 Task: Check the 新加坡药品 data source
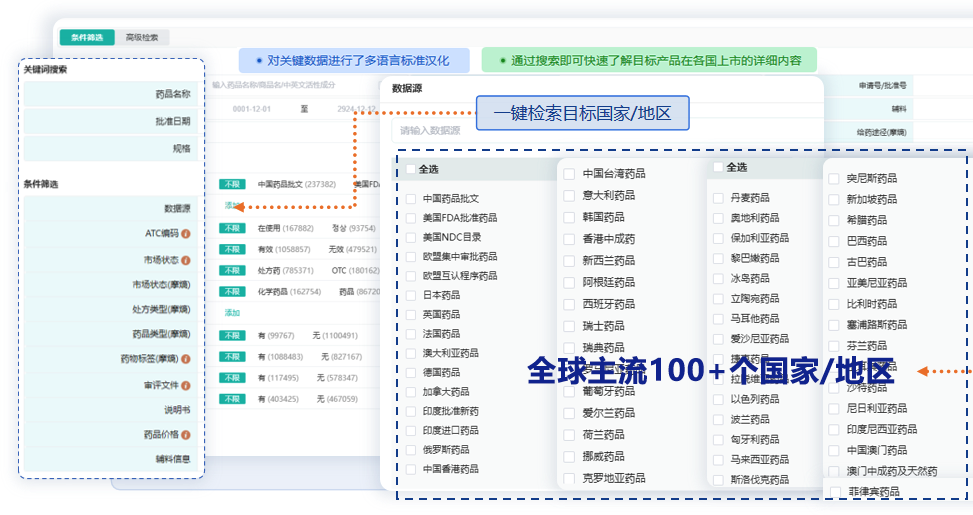pyautogui.click(x=833, y=200)
